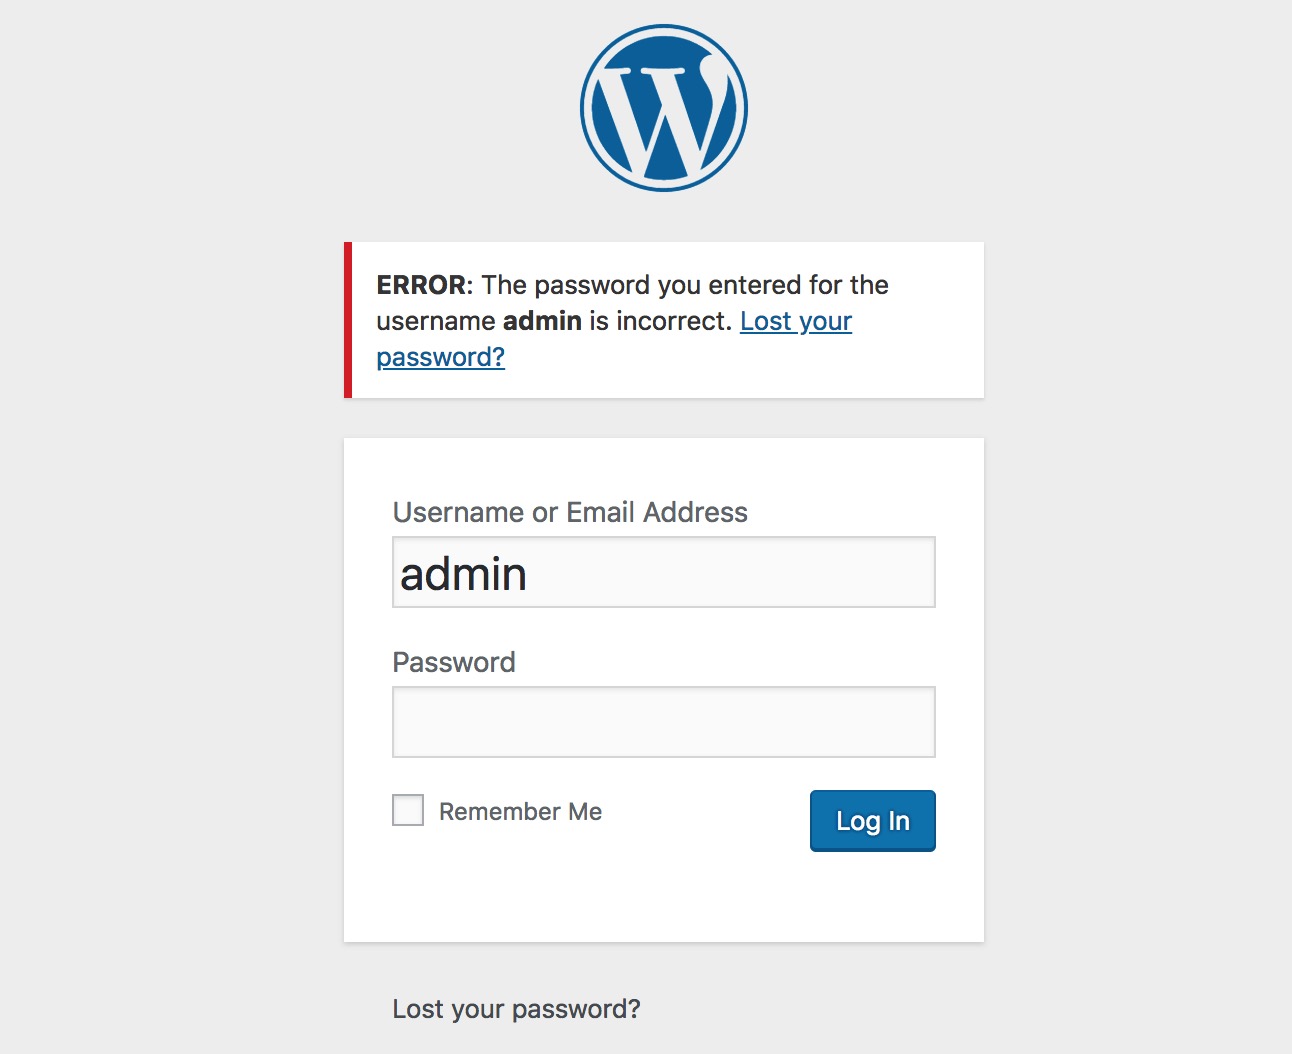This screenshot has height=1054, width=1292.
Task: Click 'is incorrect.' text in error notice
Action: click(660, 321)
